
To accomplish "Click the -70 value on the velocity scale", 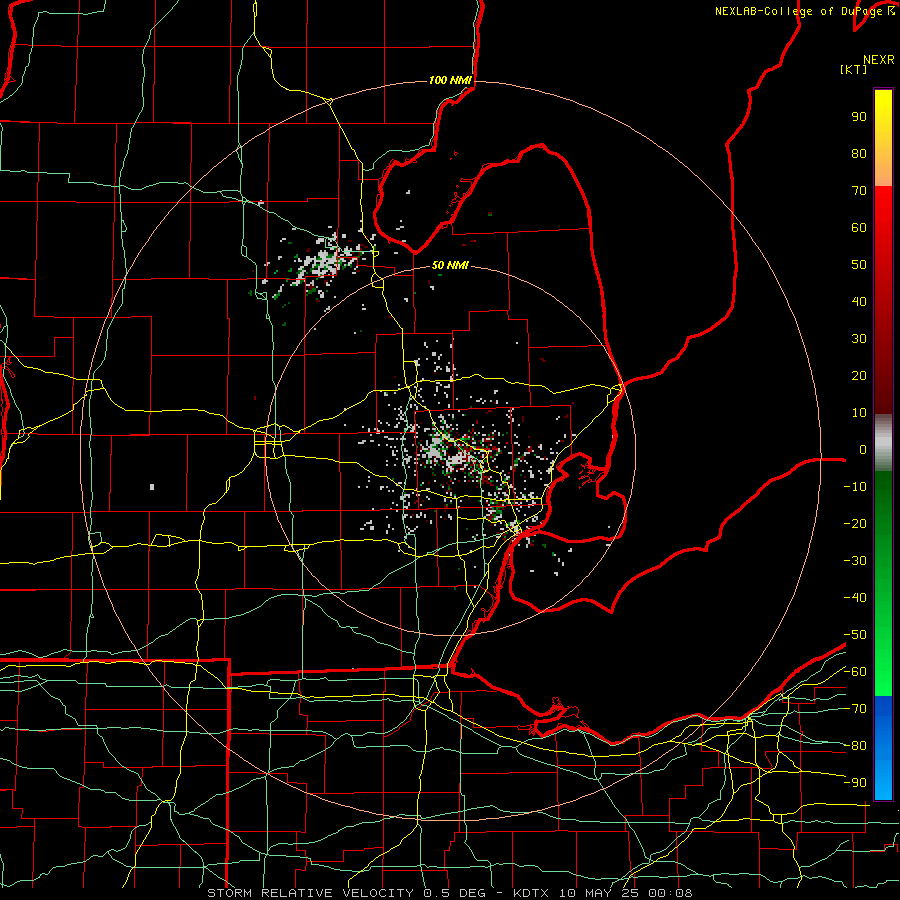I will (855, 709).
